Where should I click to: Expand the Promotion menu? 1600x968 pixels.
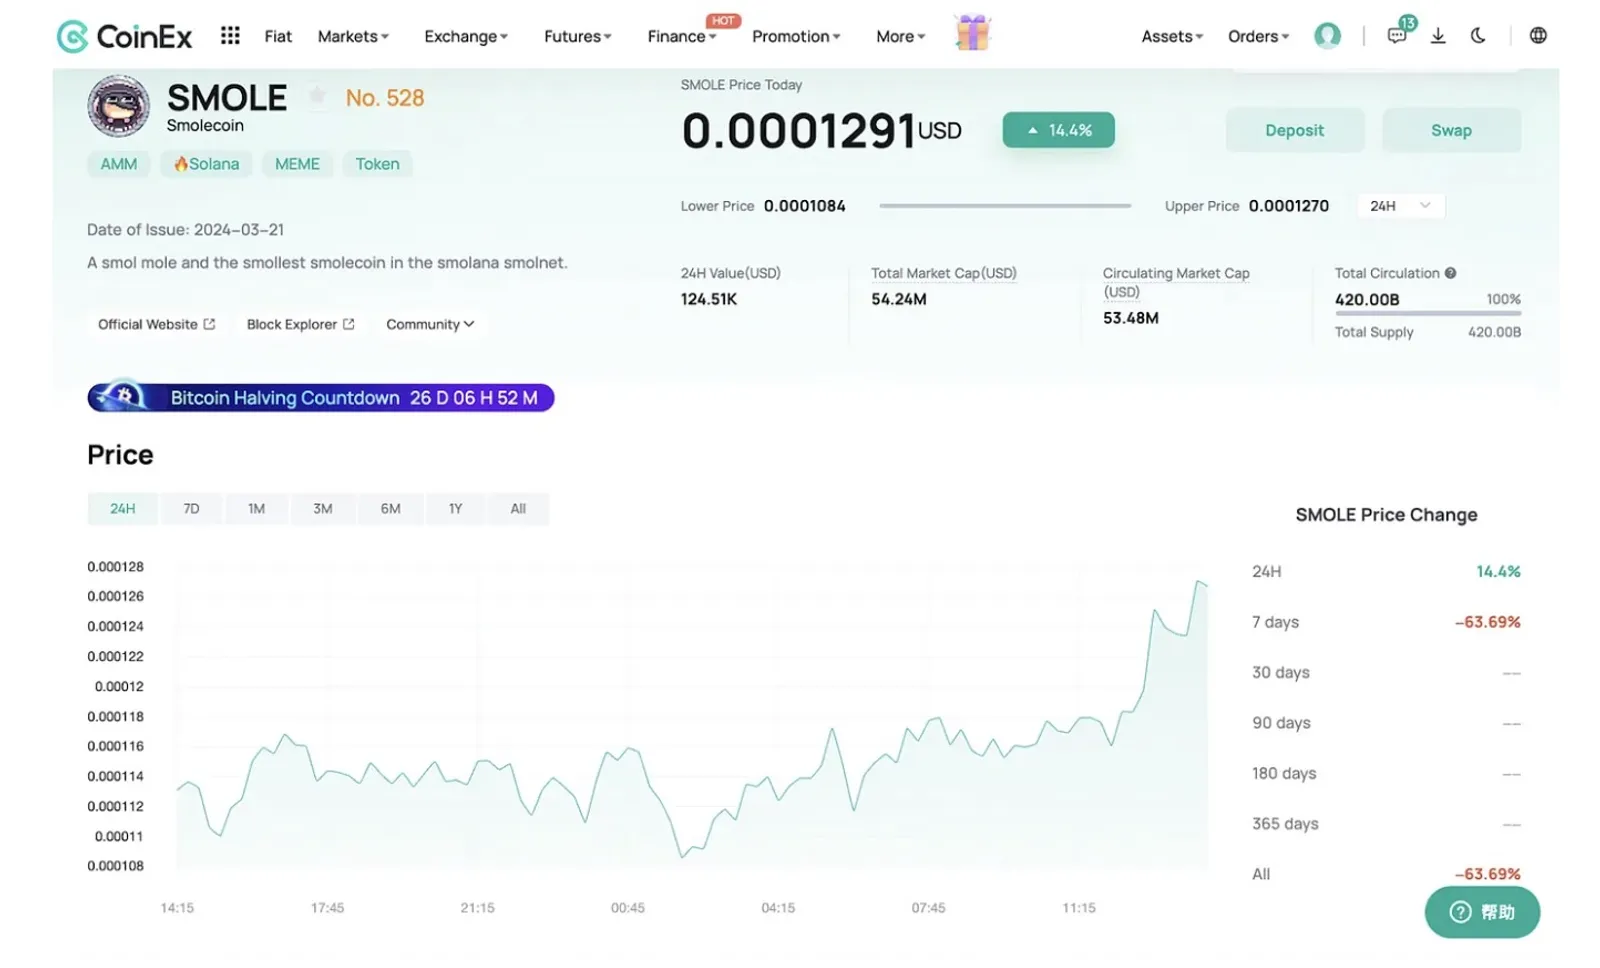796,36
